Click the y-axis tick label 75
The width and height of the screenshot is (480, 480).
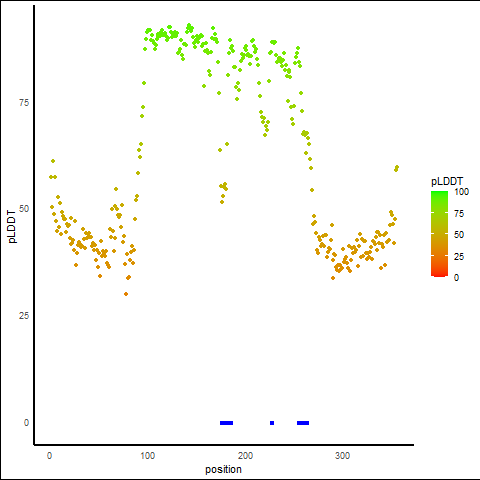click(x=24, y=103)
